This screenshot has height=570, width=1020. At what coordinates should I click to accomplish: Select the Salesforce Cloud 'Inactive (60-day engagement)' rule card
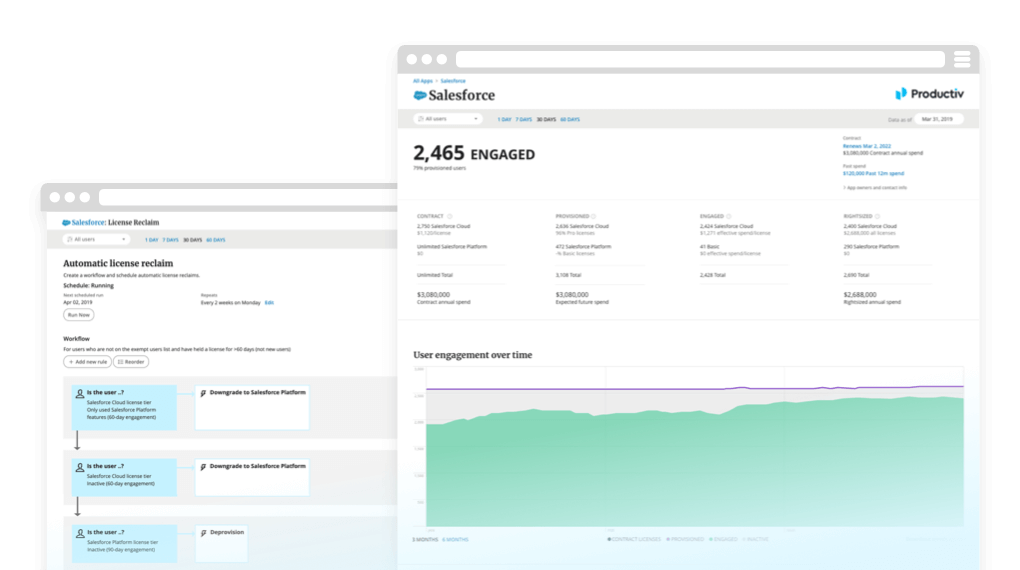(124, 478)
